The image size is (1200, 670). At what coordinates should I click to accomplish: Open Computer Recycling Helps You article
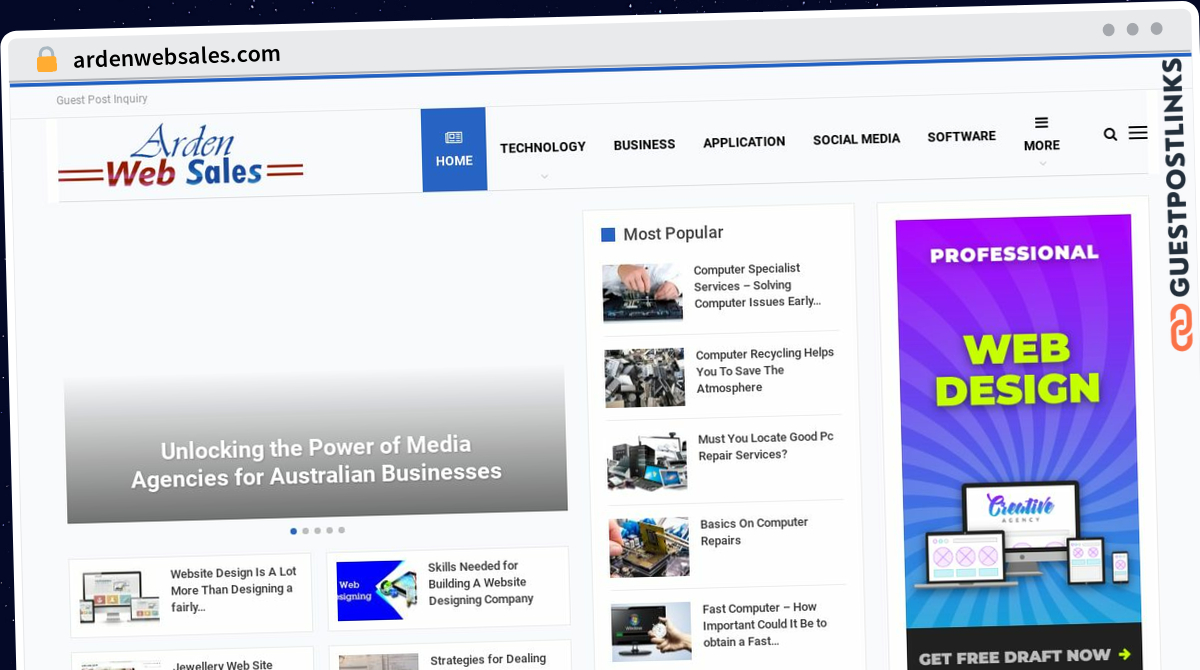[765, 370]
